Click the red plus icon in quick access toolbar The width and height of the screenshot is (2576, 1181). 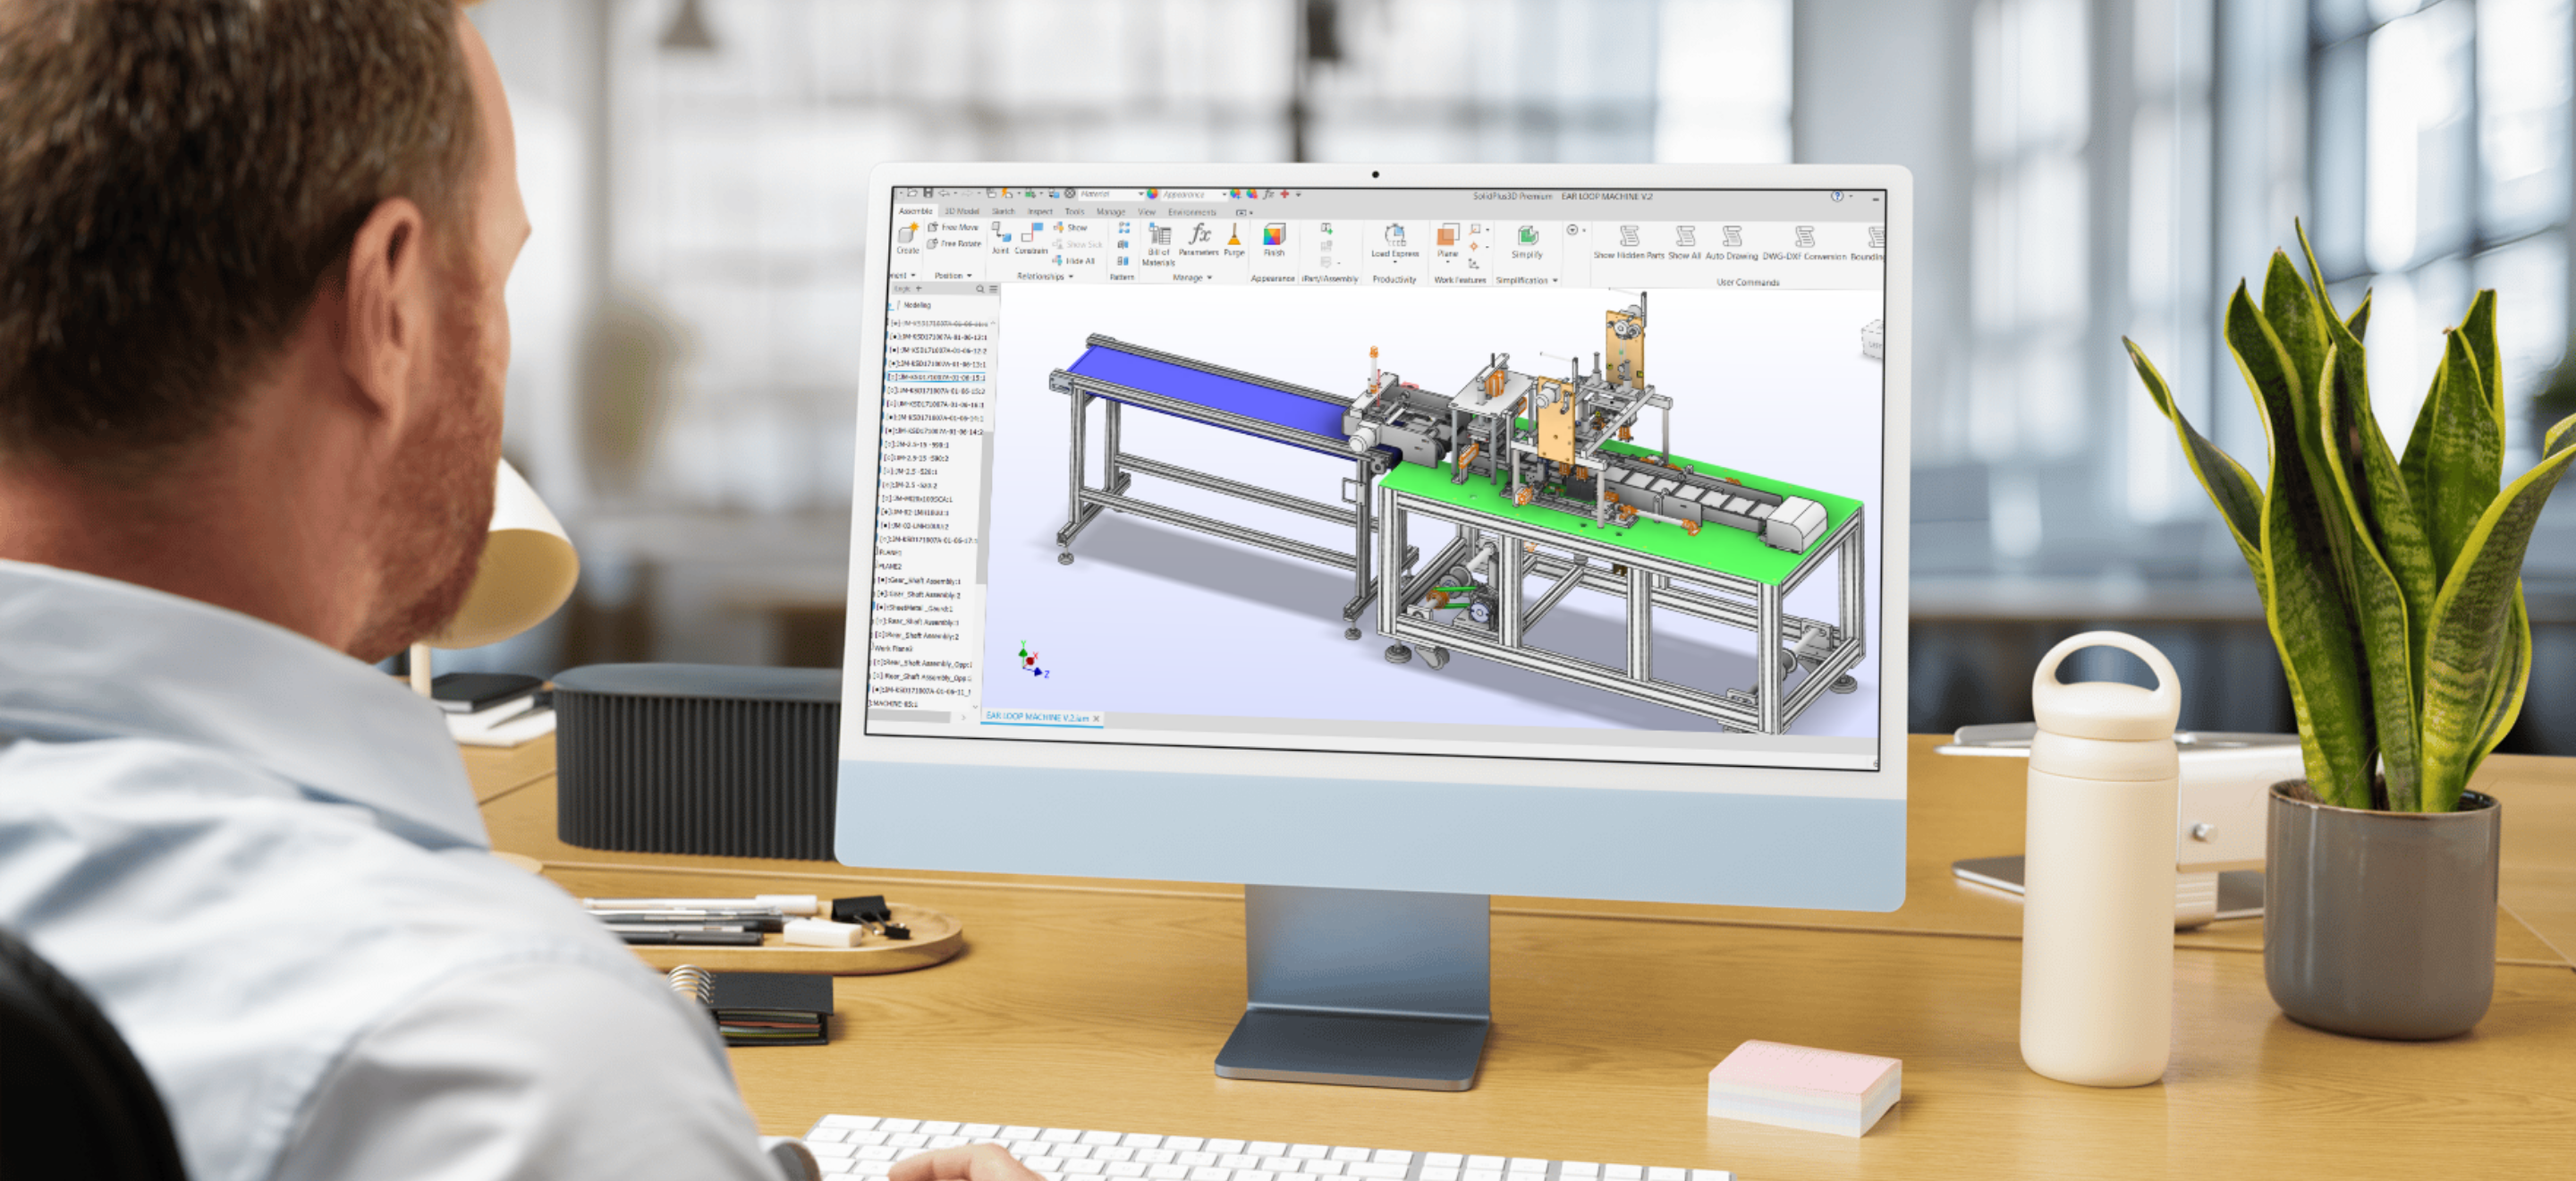(1285, 194)
